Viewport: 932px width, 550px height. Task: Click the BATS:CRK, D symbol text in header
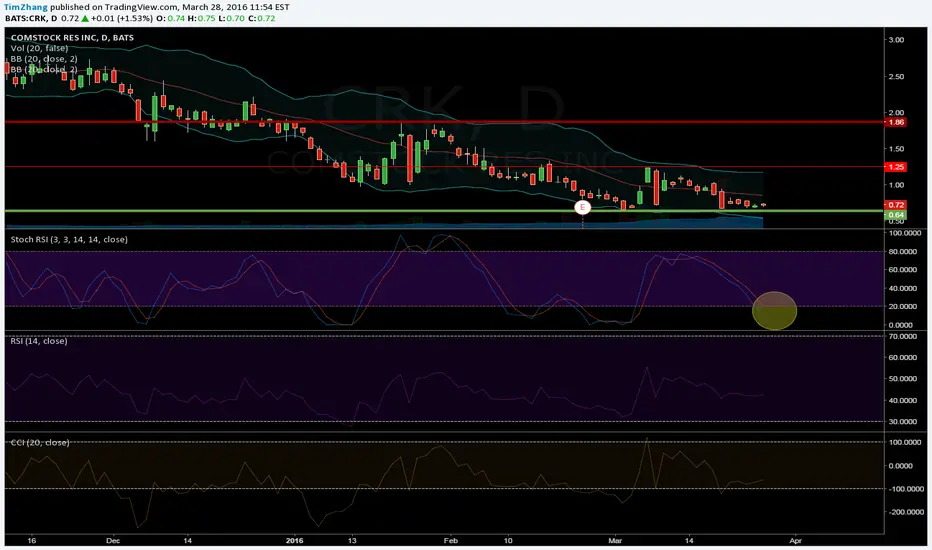click(x=31, y=18)
